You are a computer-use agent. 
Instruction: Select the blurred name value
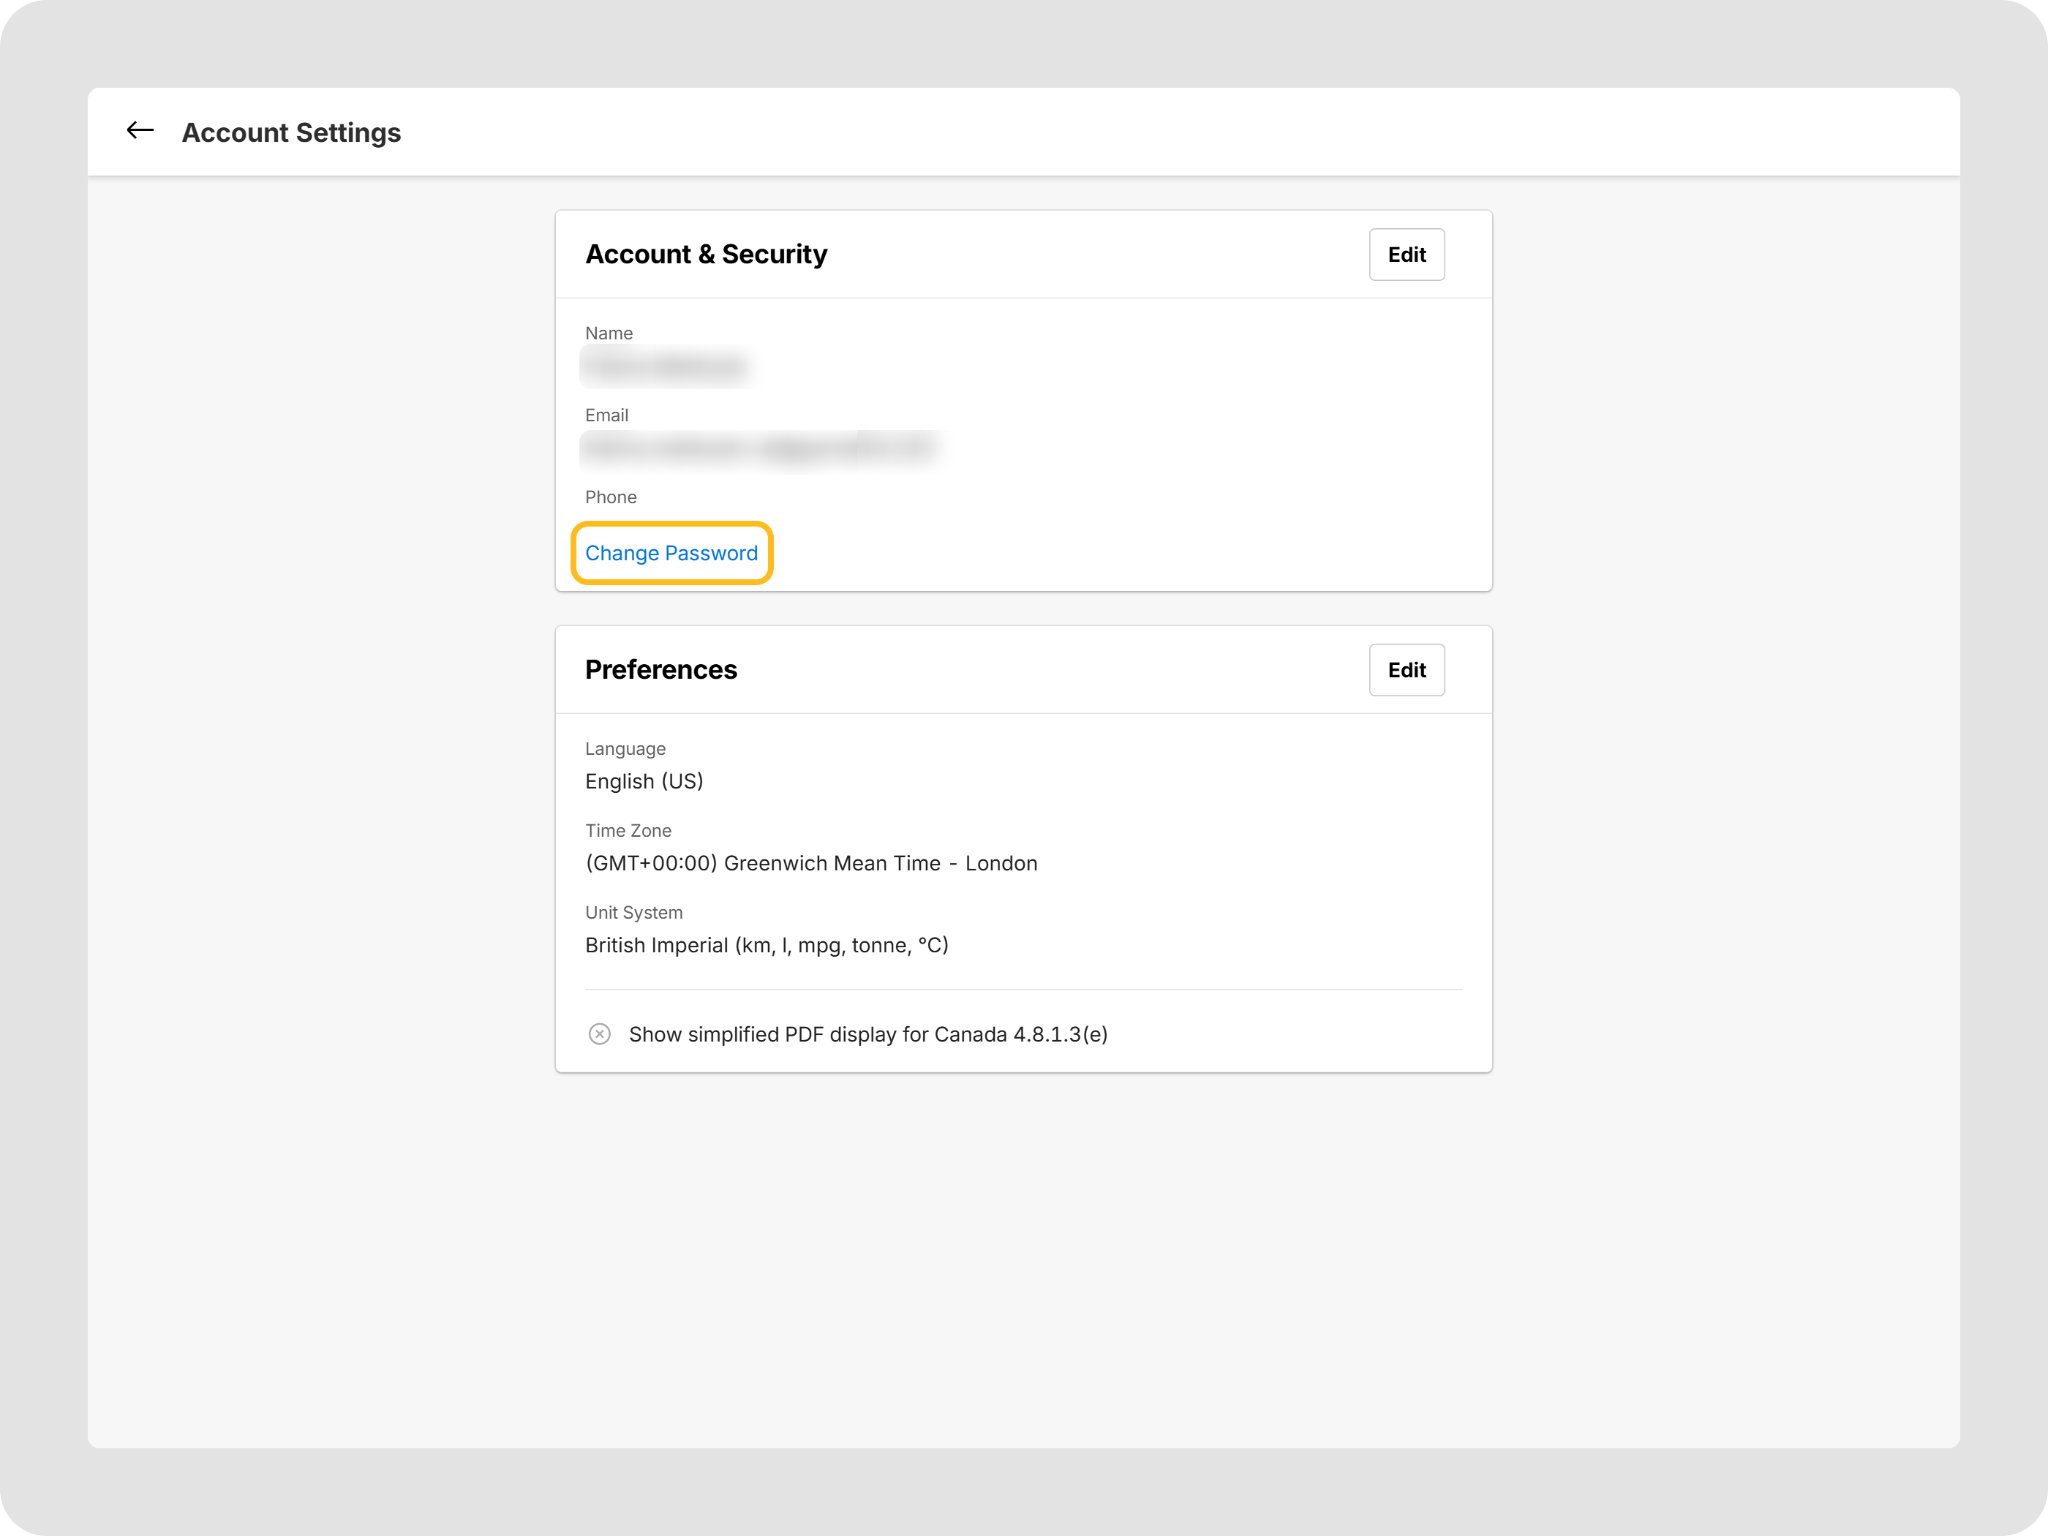pyautogui.click(x=665, y=366)
